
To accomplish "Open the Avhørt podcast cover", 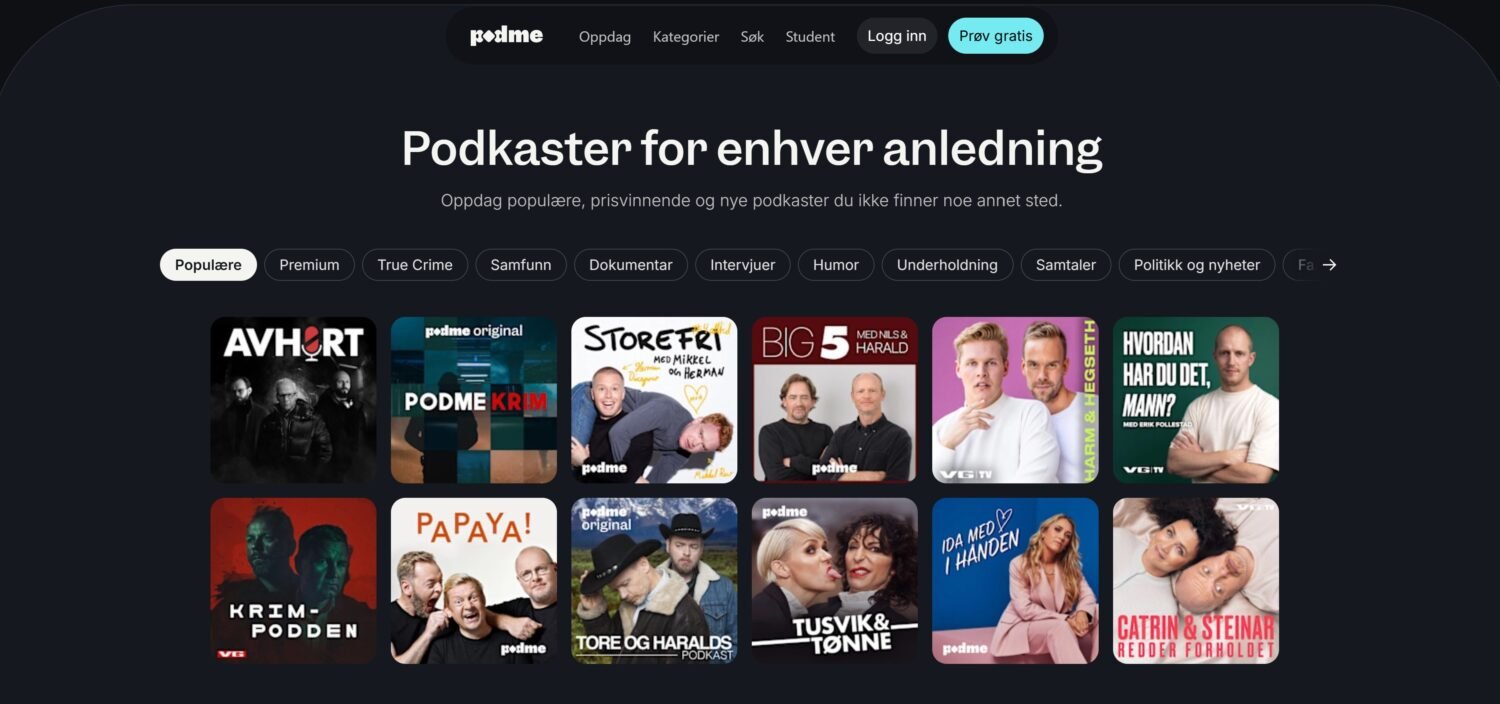I will pyautogui.click(x=293, y=400).
